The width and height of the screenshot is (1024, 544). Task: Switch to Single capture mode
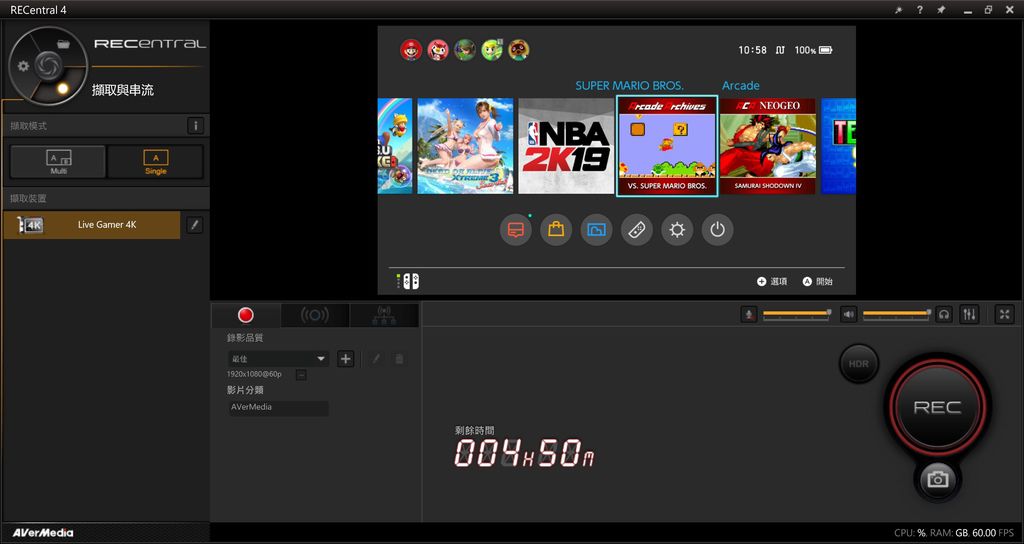pos(155,161)
